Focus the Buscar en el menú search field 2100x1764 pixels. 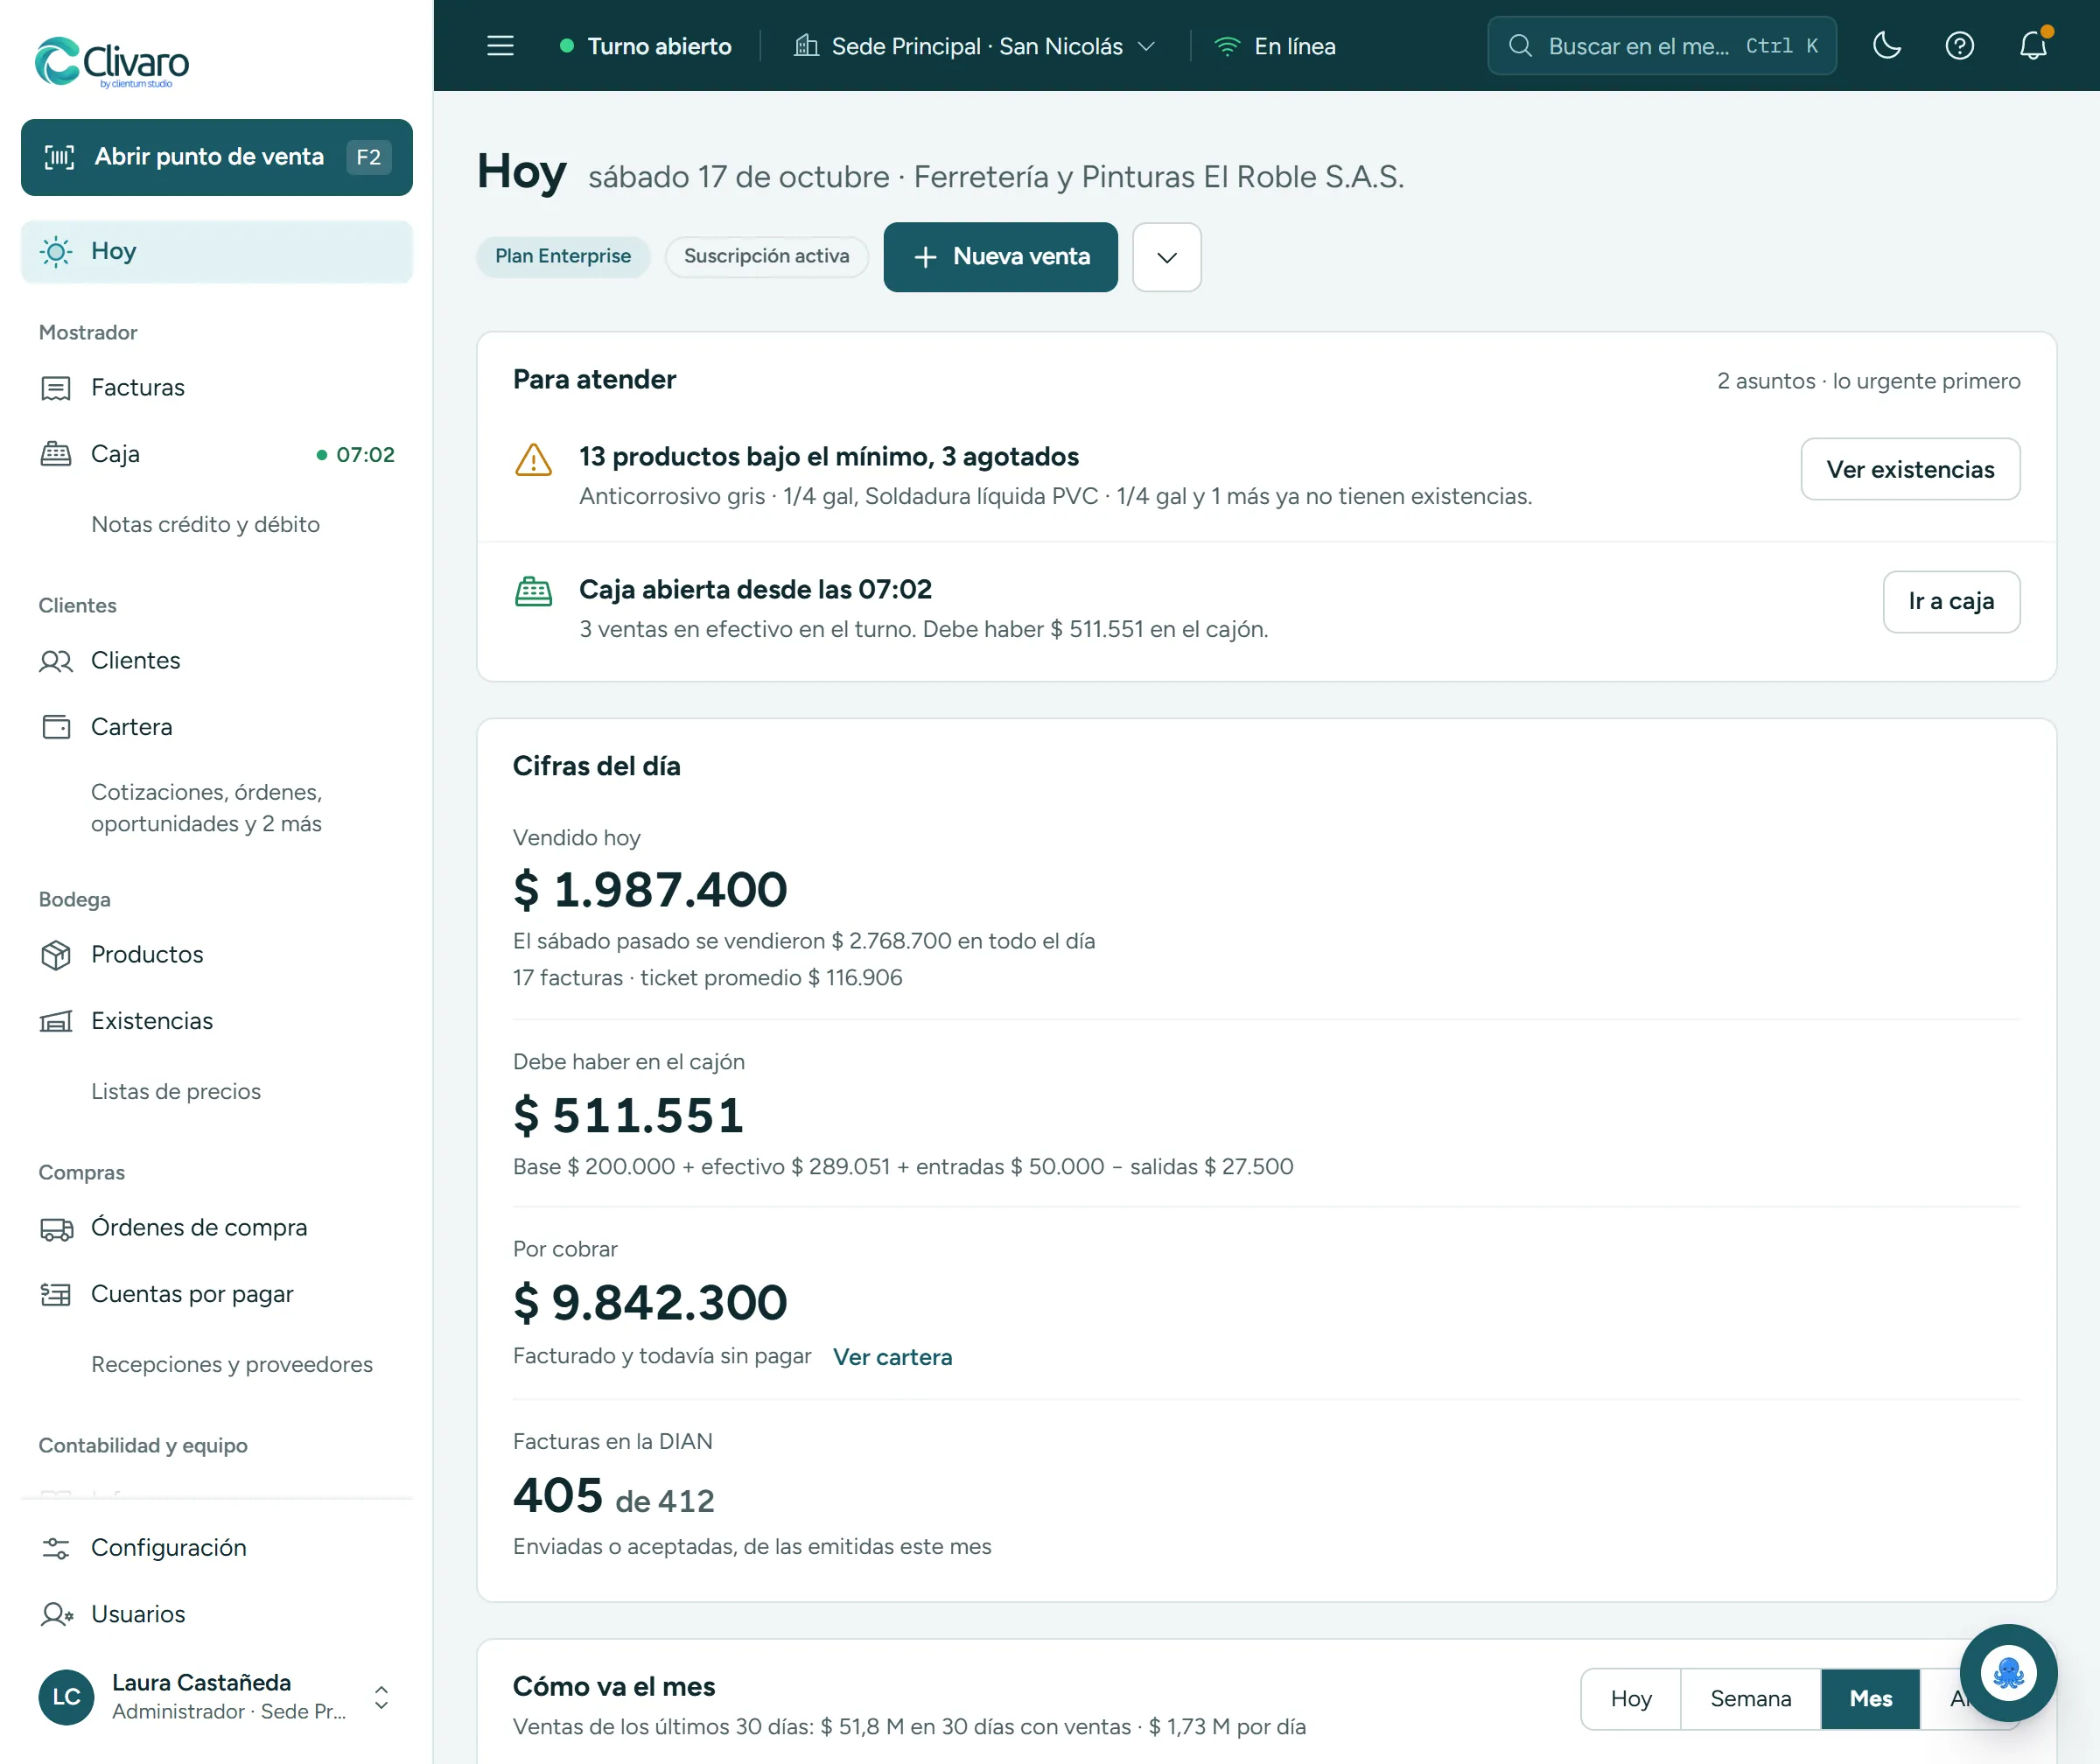[x=1662, y=46]
